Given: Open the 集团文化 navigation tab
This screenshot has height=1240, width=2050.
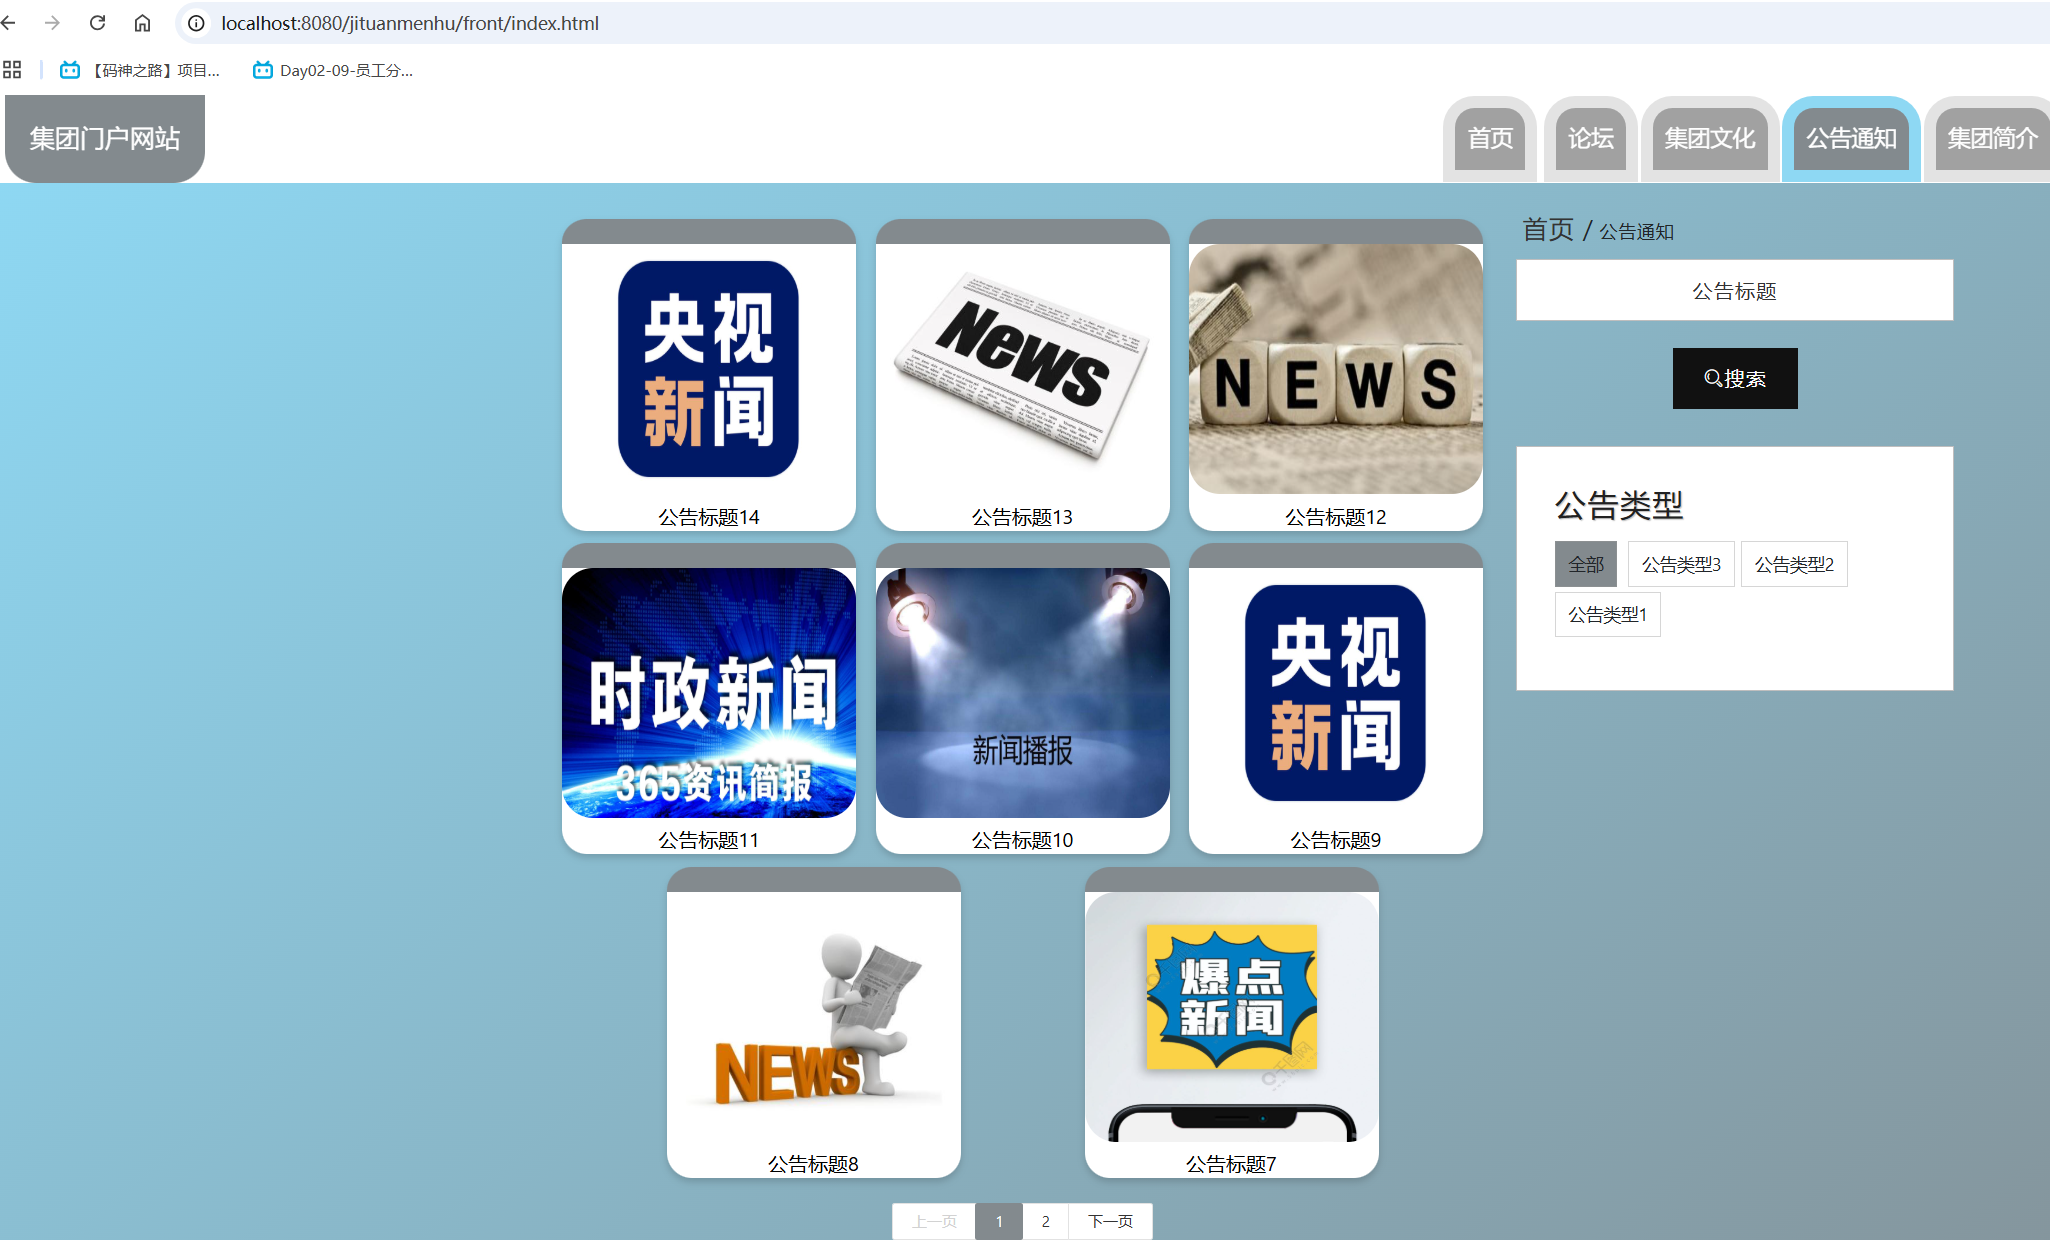Looking at the screenshot, I should [x=1709, y=139].
